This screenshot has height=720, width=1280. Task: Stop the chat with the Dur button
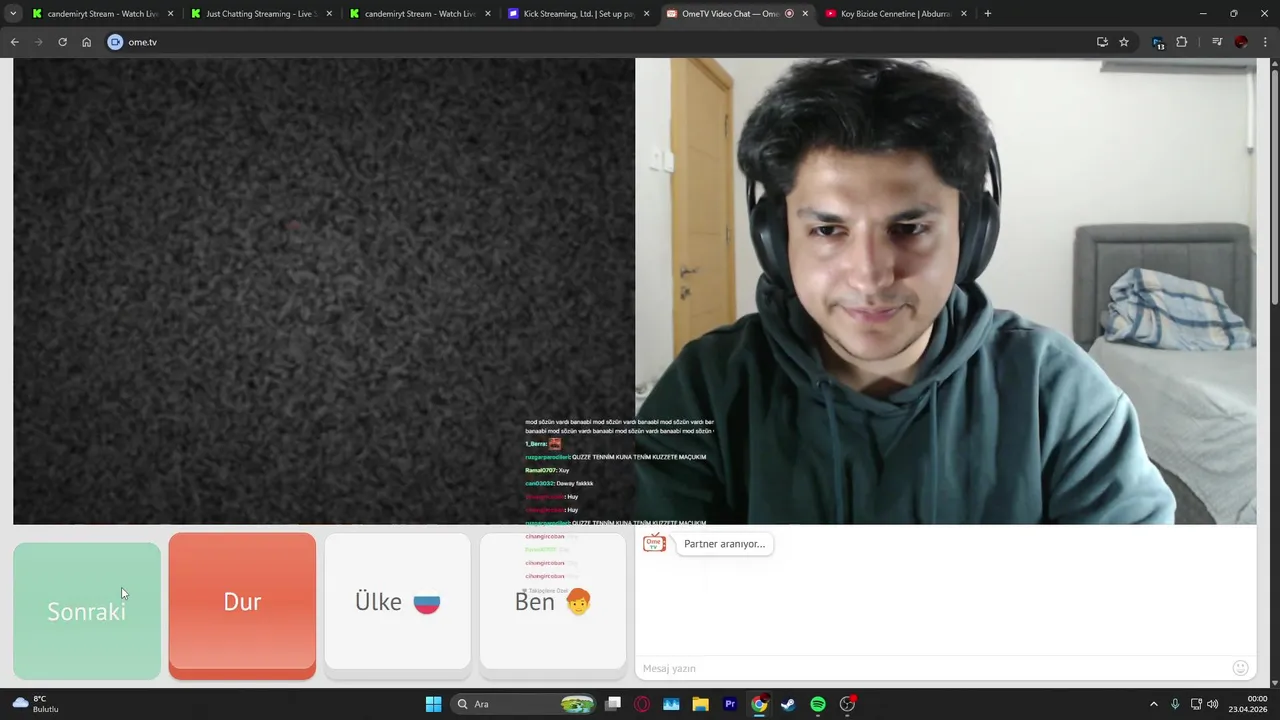(242, 606)
